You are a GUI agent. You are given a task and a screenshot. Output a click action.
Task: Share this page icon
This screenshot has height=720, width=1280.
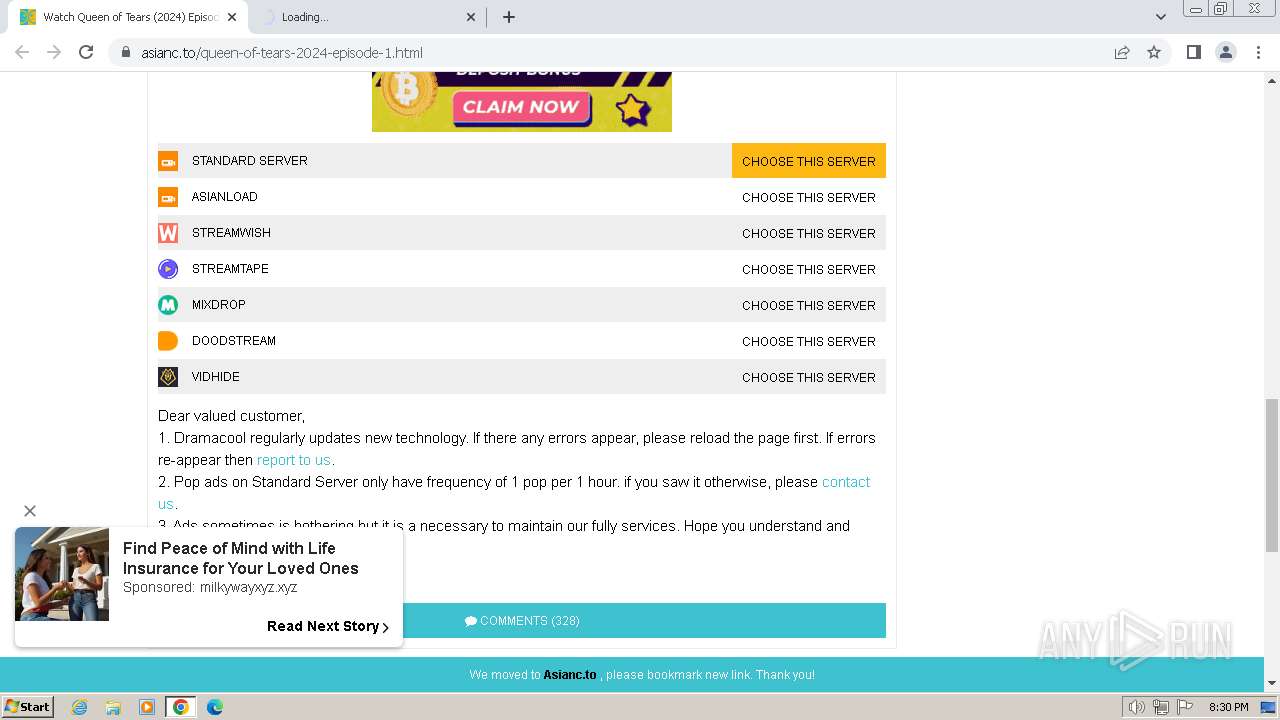tap(1122, 52)
